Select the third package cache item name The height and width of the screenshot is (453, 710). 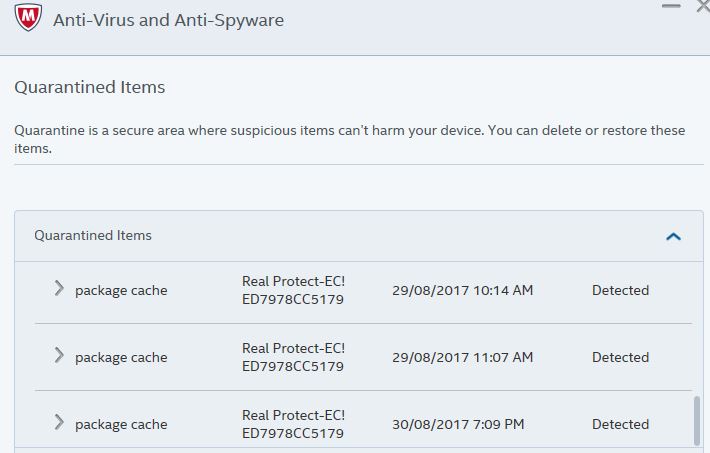coord(121,425)
